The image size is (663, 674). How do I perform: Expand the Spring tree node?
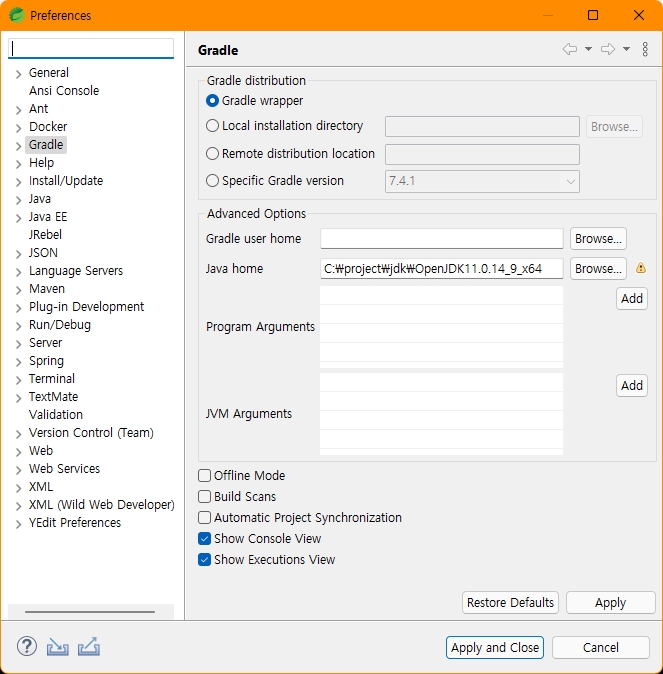pyautogui.click(x=18, y=362)
